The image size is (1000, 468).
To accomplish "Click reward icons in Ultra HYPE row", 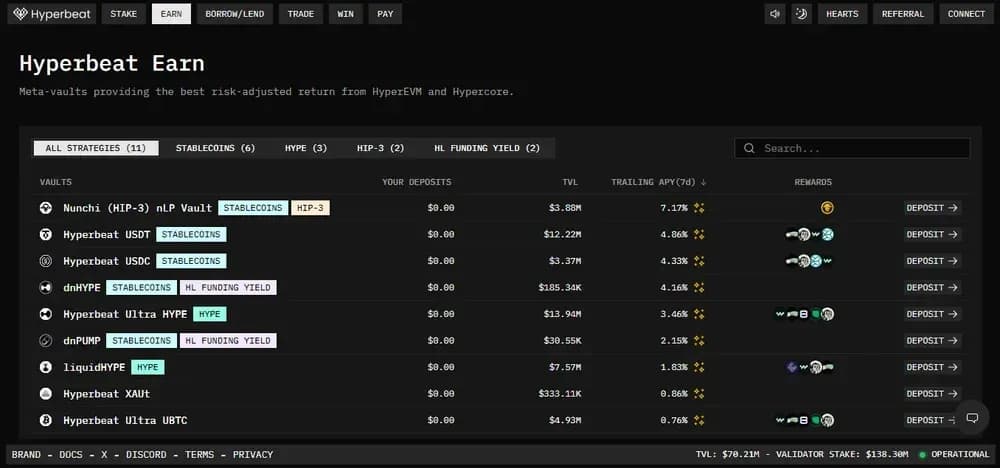I will click(805, 314).
